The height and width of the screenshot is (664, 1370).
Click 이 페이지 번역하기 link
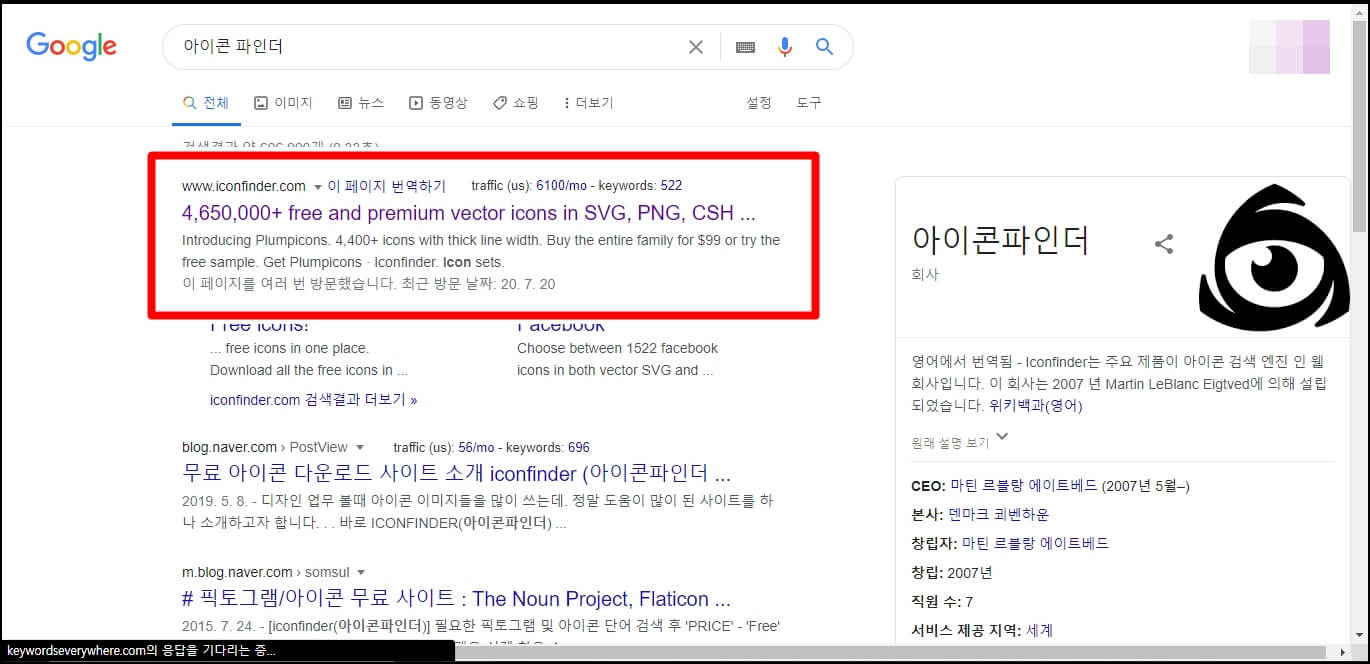click(x=387, y=186)
